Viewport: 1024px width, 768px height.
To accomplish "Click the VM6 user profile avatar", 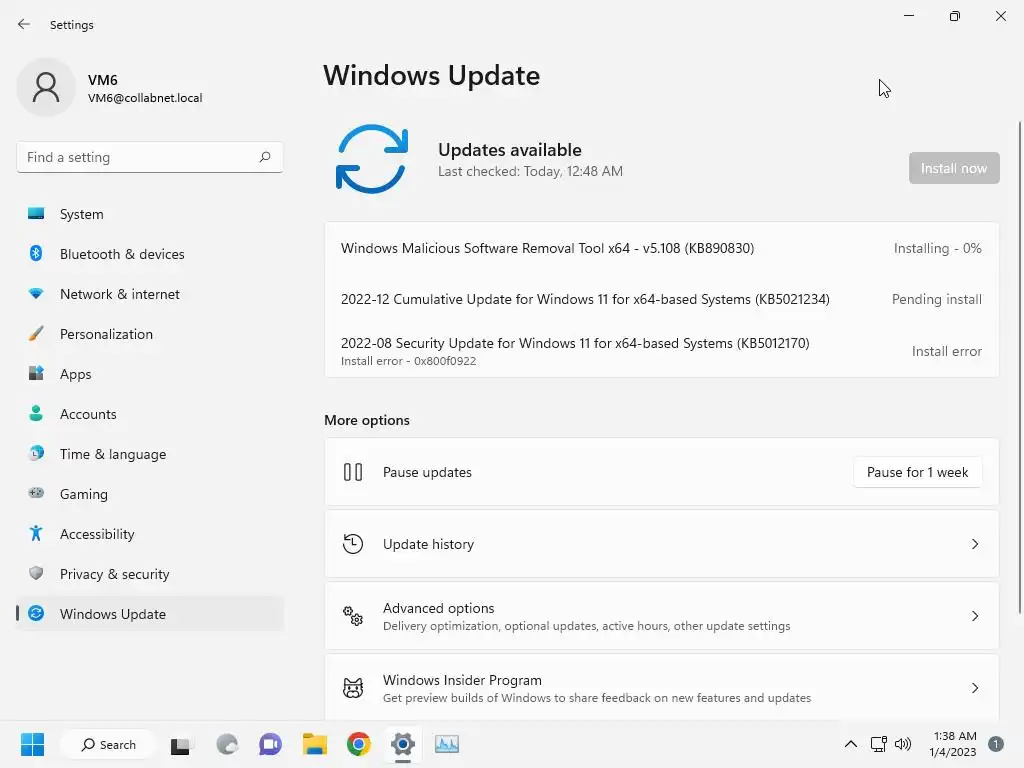I will tap(46, 87).
